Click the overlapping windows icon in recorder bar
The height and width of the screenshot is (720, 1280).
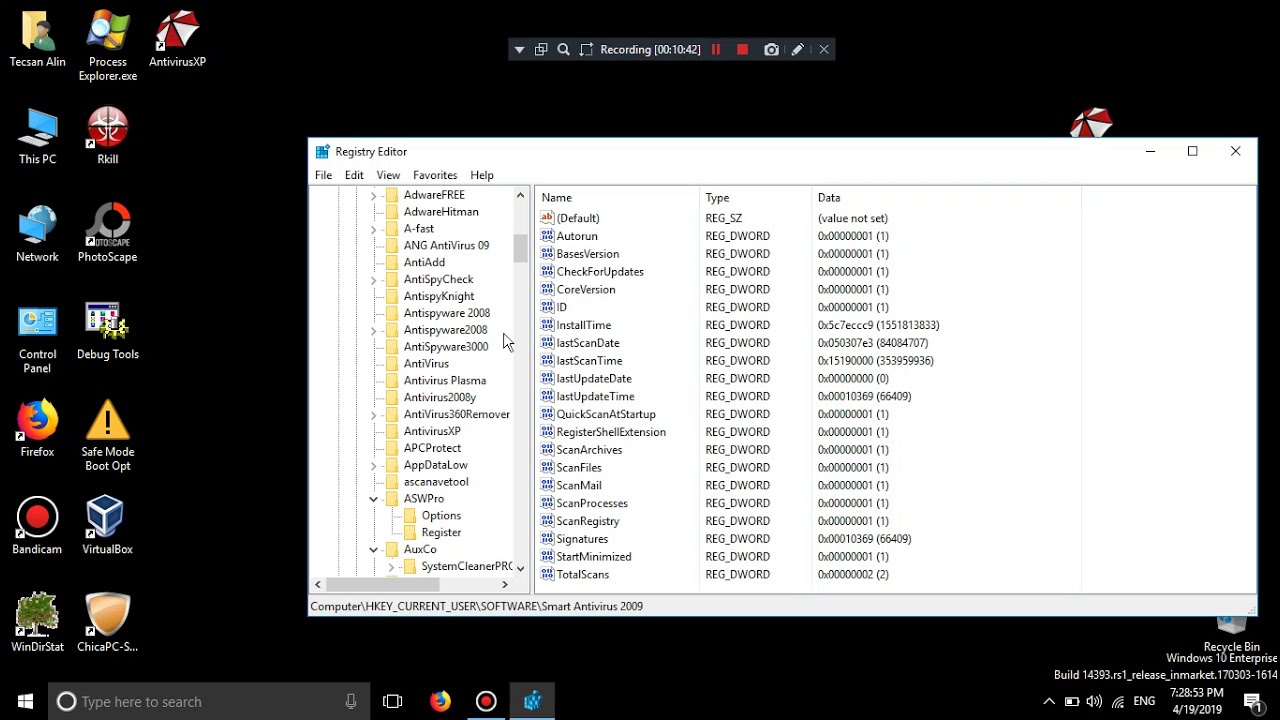point(541,49)
